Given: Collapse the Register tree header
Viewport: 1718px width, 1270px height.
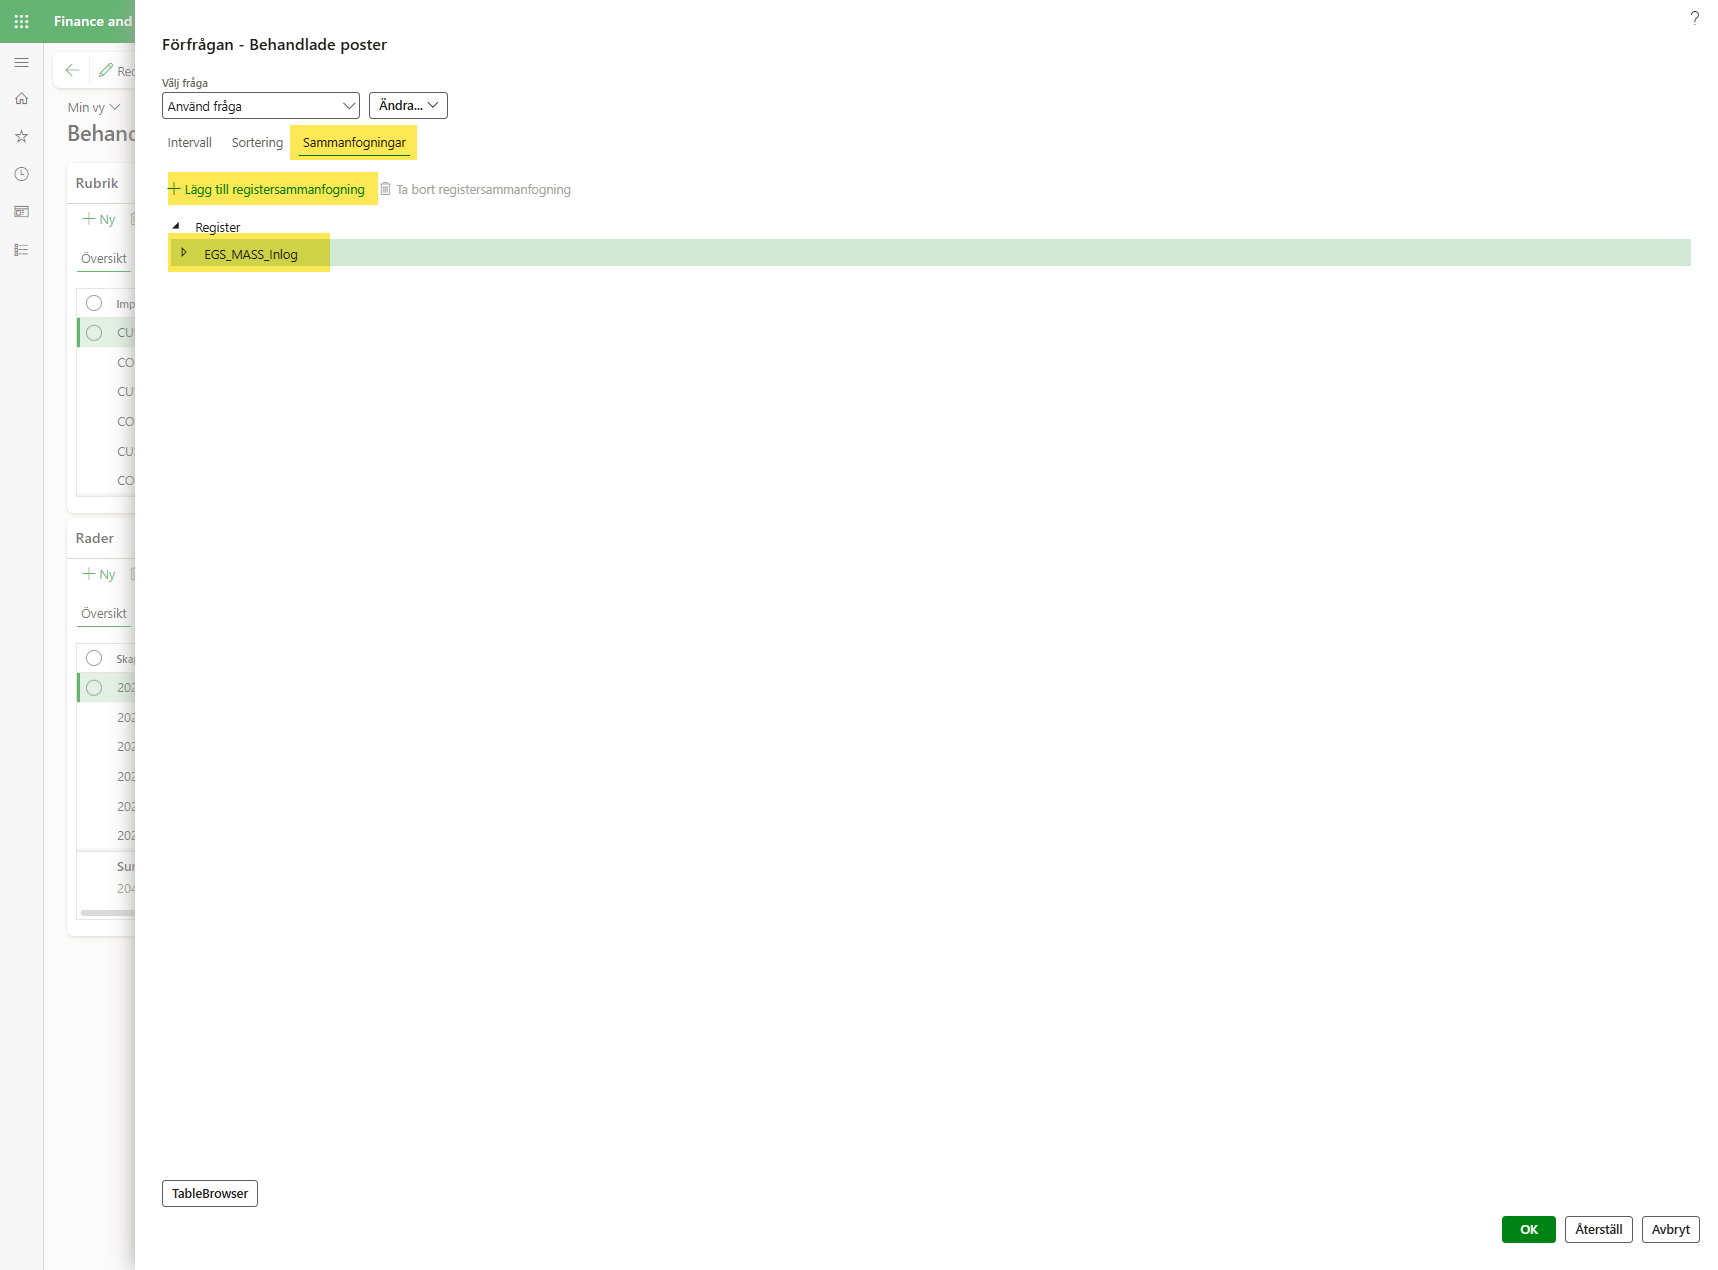Looking at the screenshot, I should (176, 227).
